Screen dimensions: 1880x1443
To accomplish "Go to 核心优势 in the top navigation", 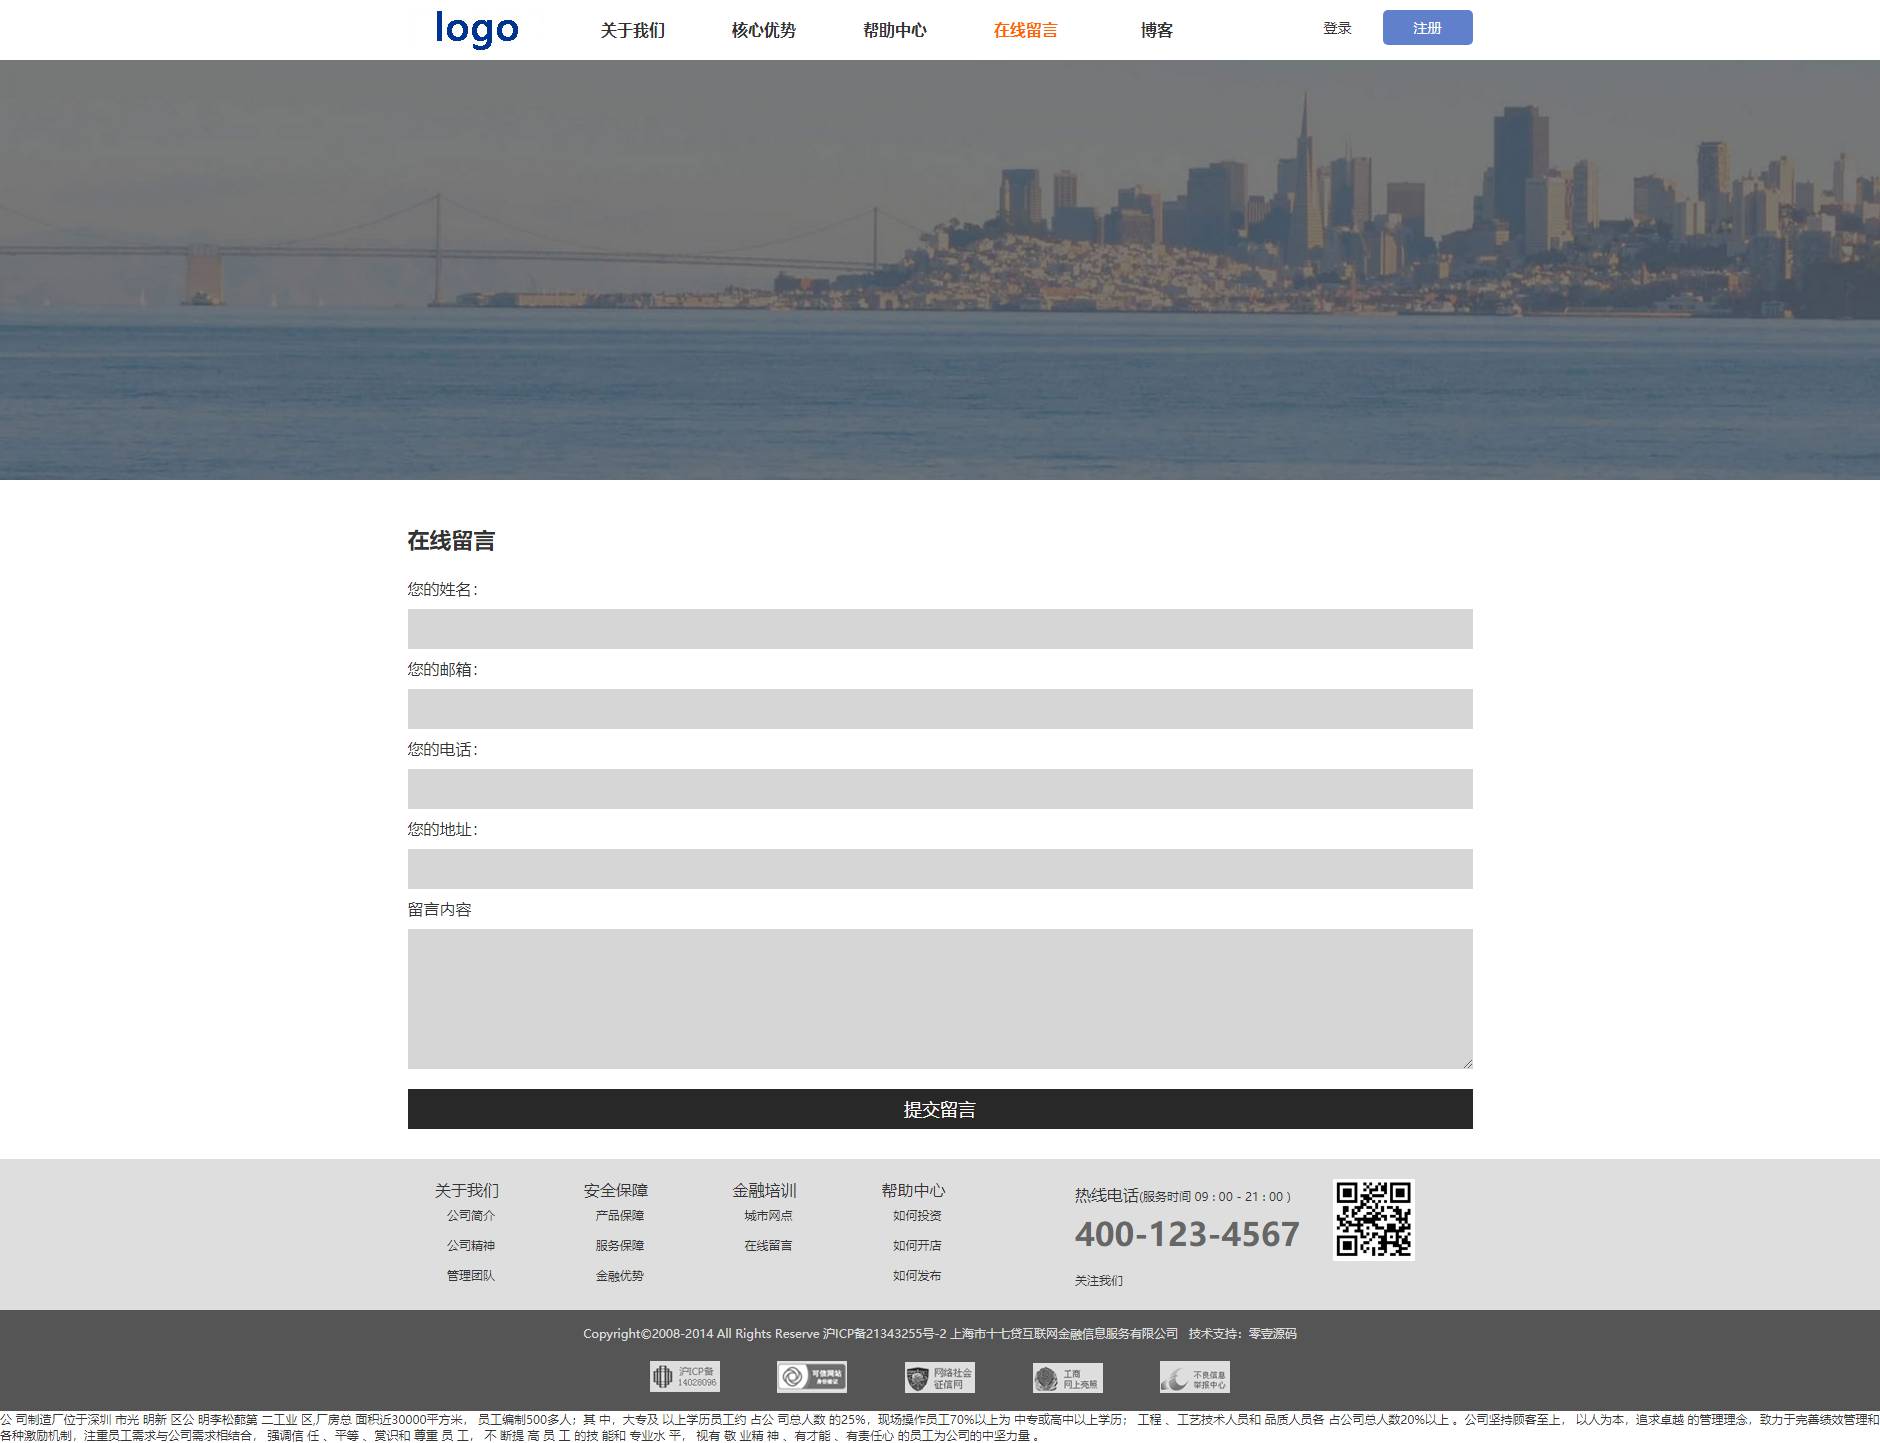I will [763, 30].
